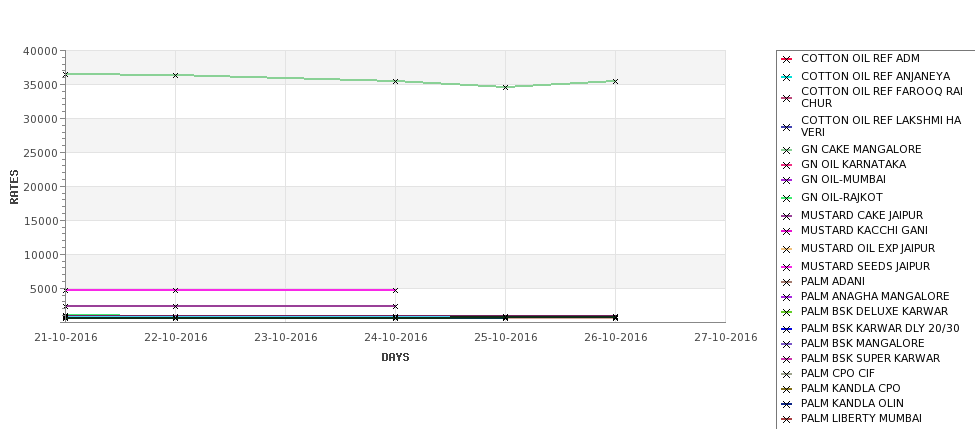Click the green line point at 22-10-2016
975x429 pixels.
[175, 75]
